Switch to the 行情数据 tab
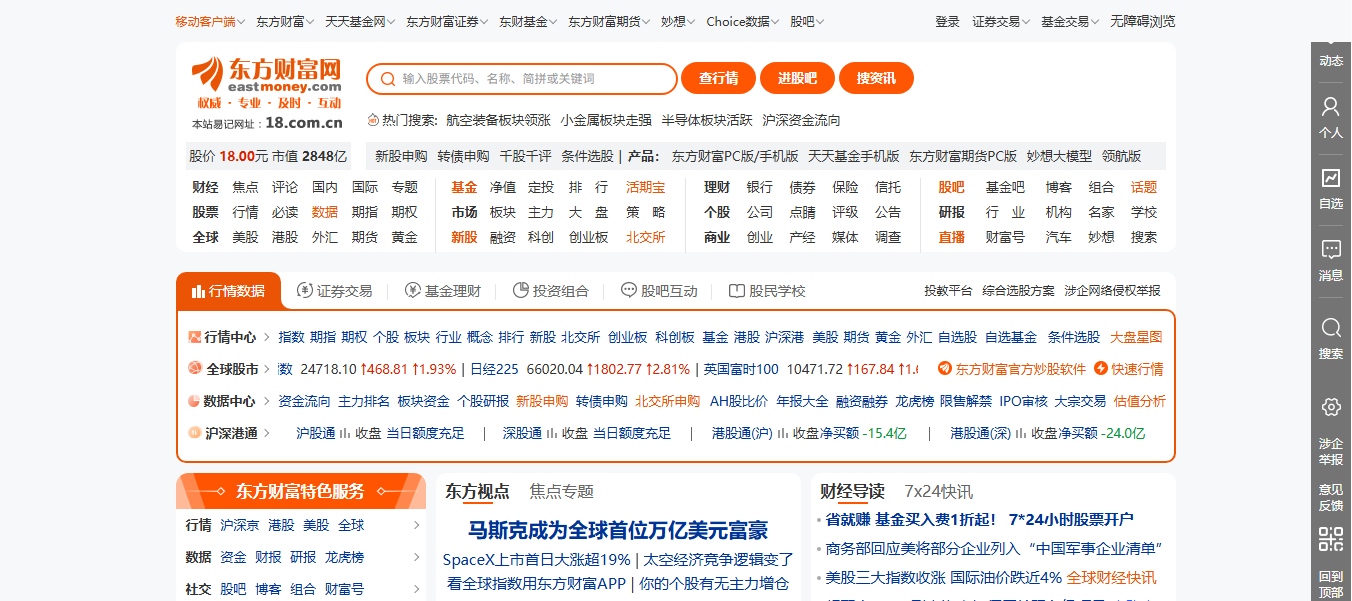Viewport: 1352px width, 601px height. coord(229,291)
